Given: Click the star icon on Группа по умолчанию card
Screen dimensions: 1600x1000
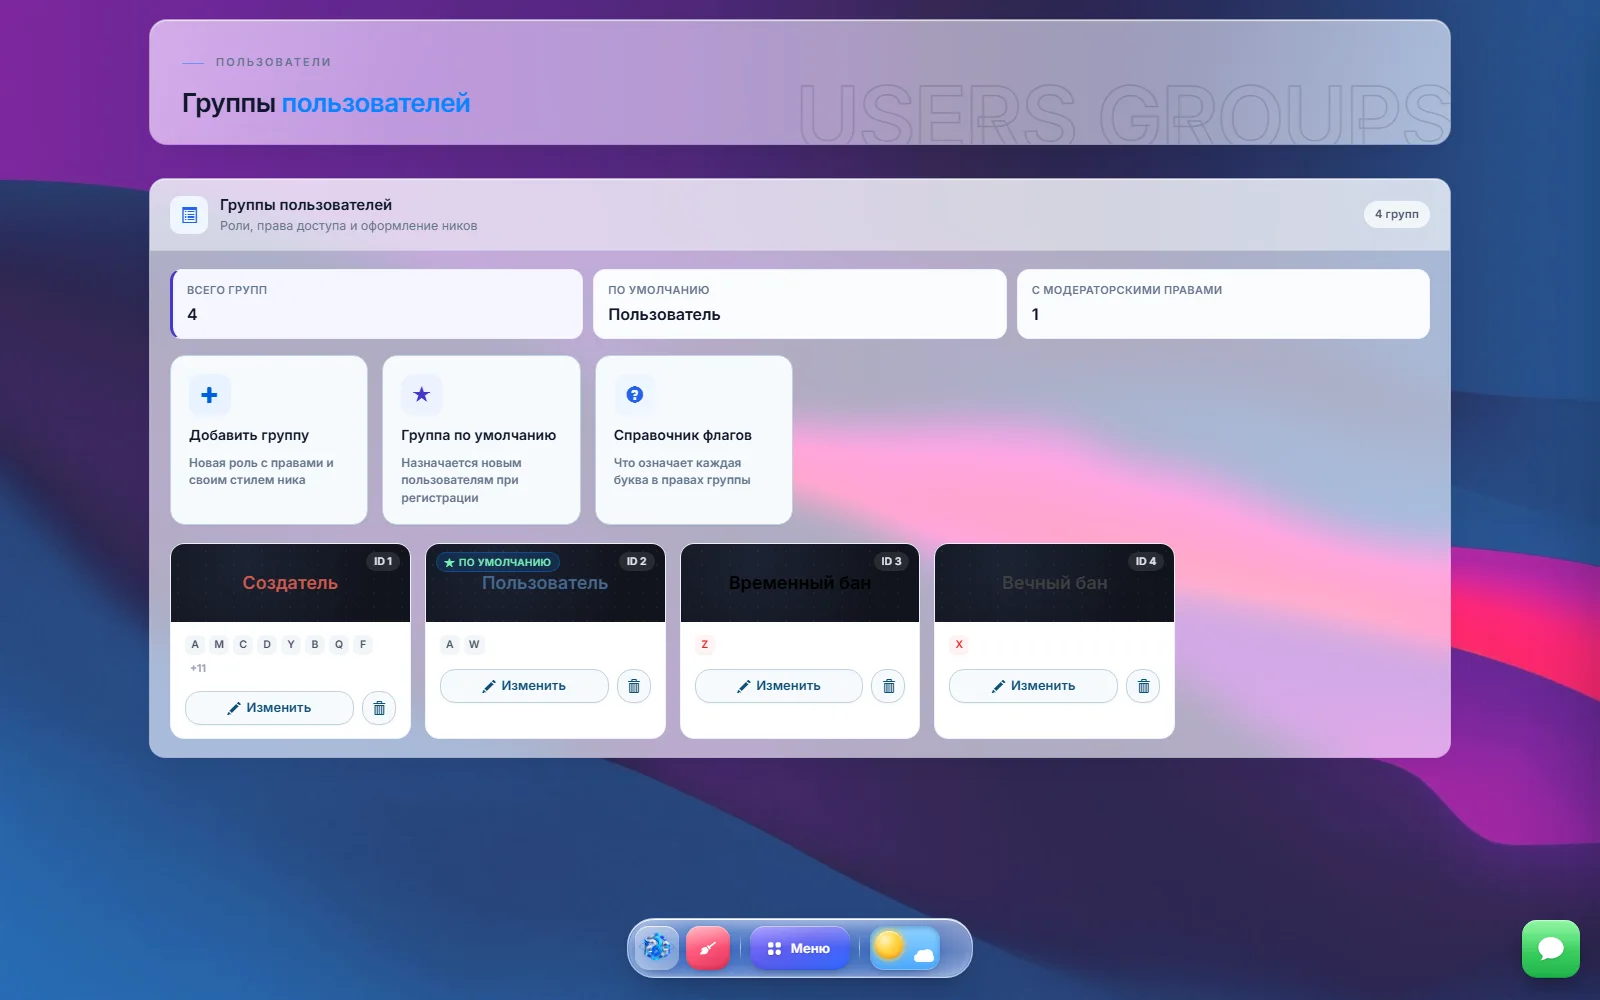Looking at the screenshot, I should tap(422, 395).
